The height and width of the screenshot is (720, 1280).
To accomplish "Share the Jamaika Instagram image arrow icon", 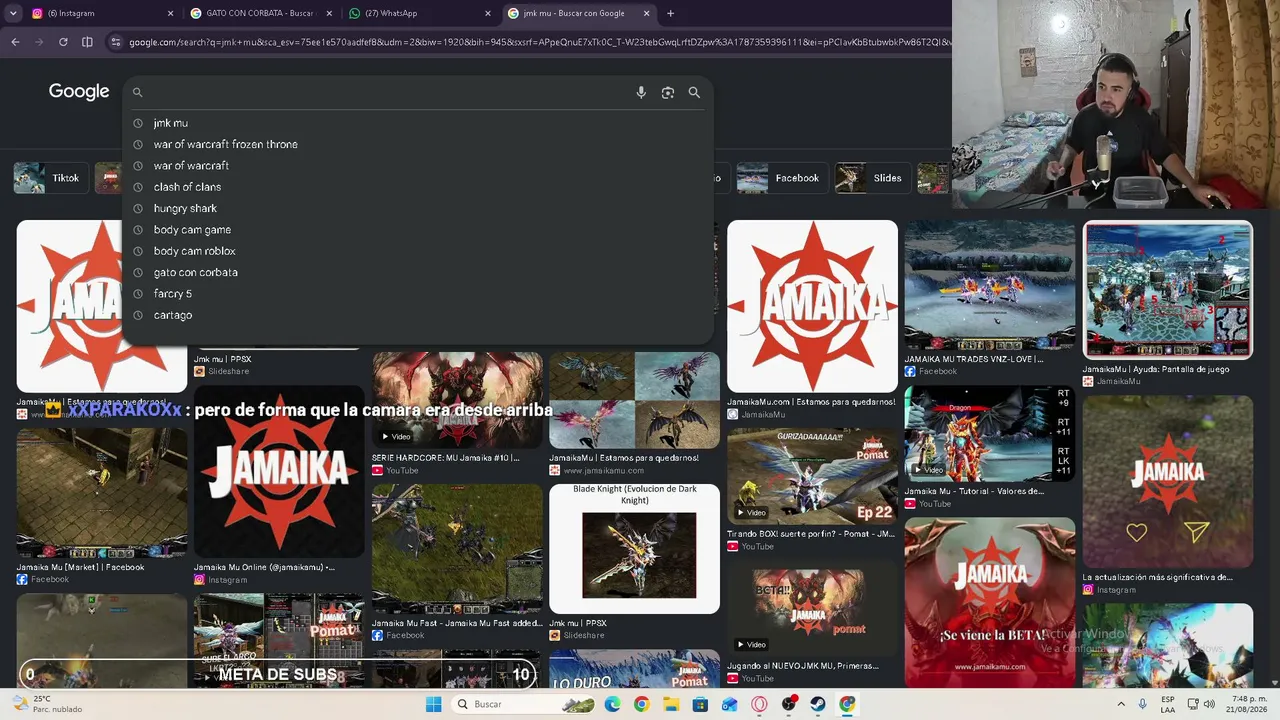I will point(1197,532).
